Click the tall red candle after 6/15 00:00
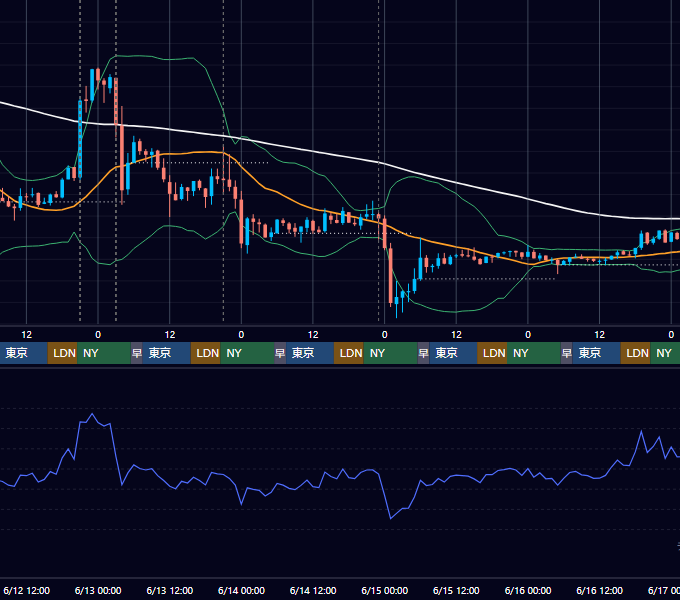The width and height of the screenshot is (680, 600). coord(391,274)
